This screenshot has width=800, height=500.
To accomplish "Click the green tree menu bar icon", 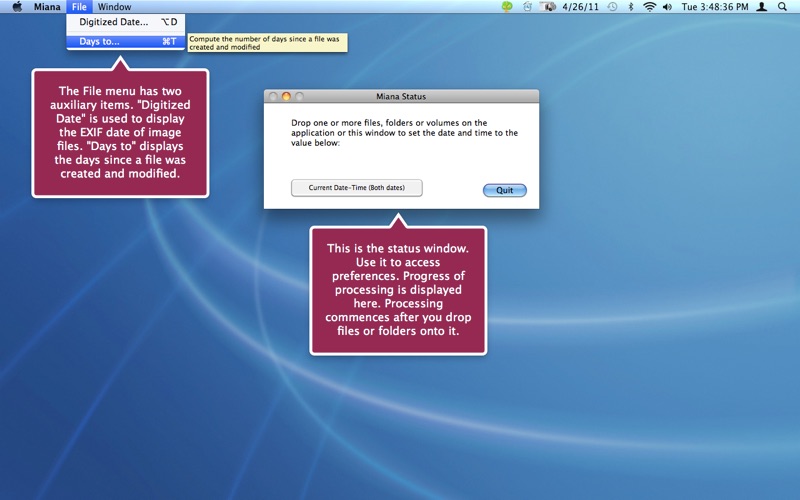I will click(507, 7).
